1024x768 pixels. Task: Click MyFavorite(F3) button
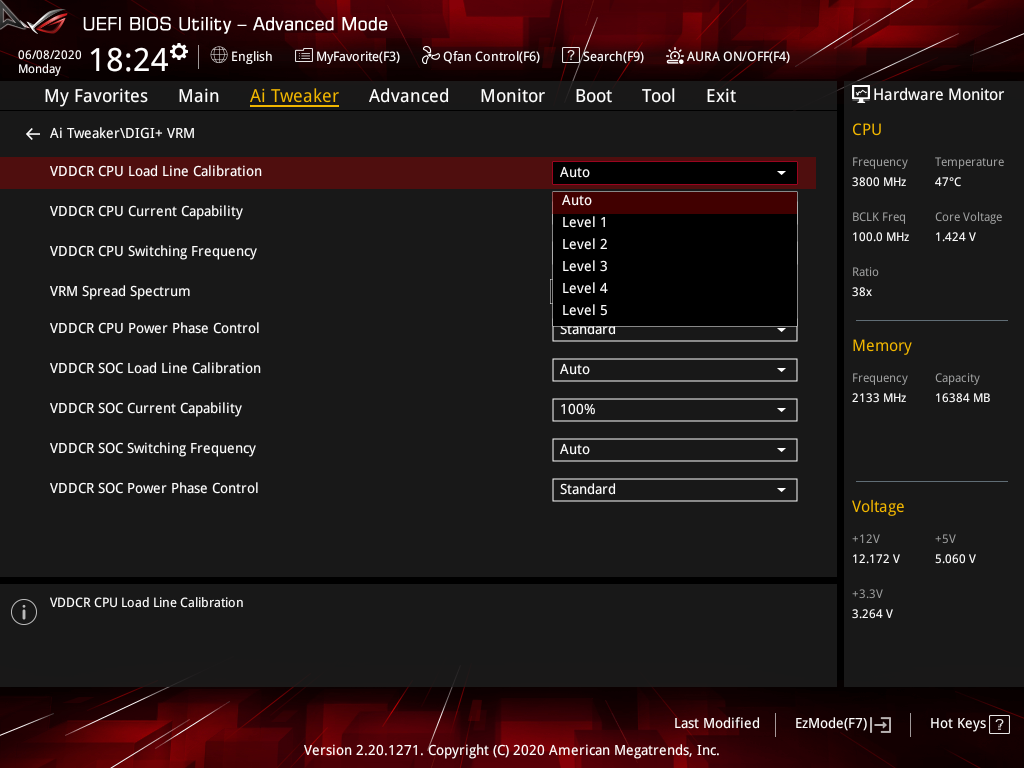pos(347,56)
